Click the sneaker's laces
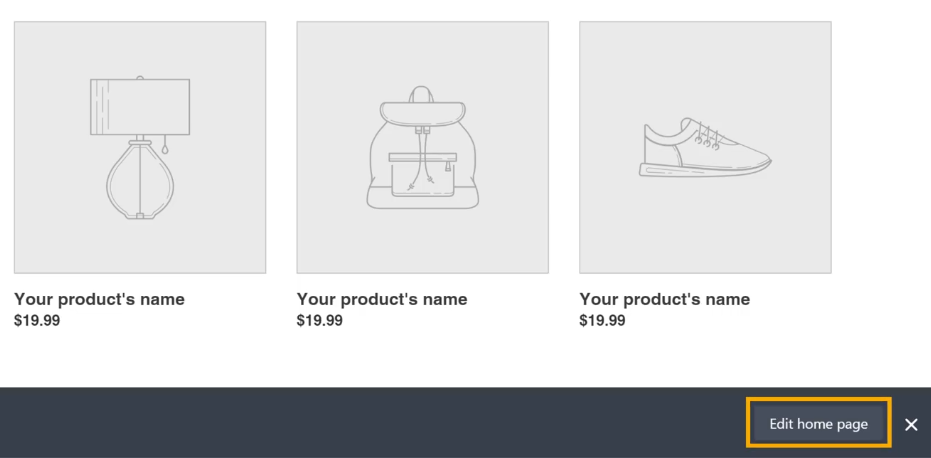 [707, 136]
